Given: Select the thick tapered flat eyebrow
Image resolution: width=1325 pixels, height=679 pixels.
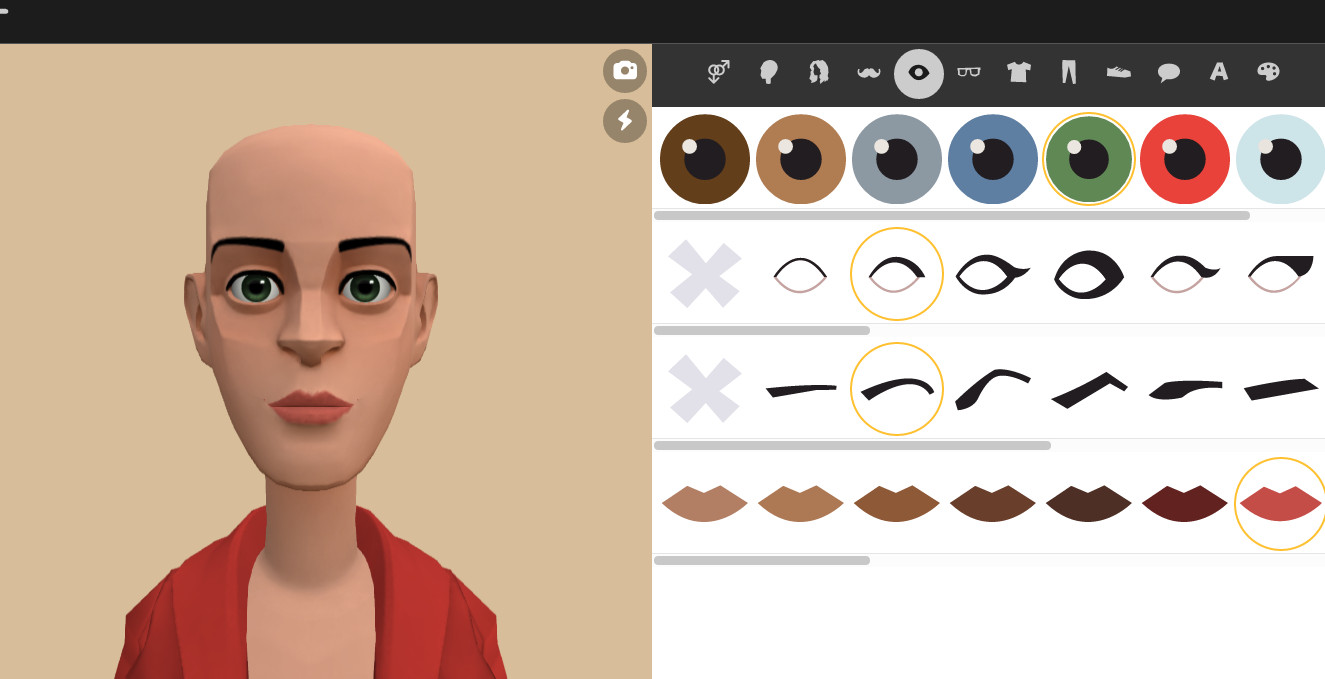Looking at the screenshot, I should click(1185, 389).
